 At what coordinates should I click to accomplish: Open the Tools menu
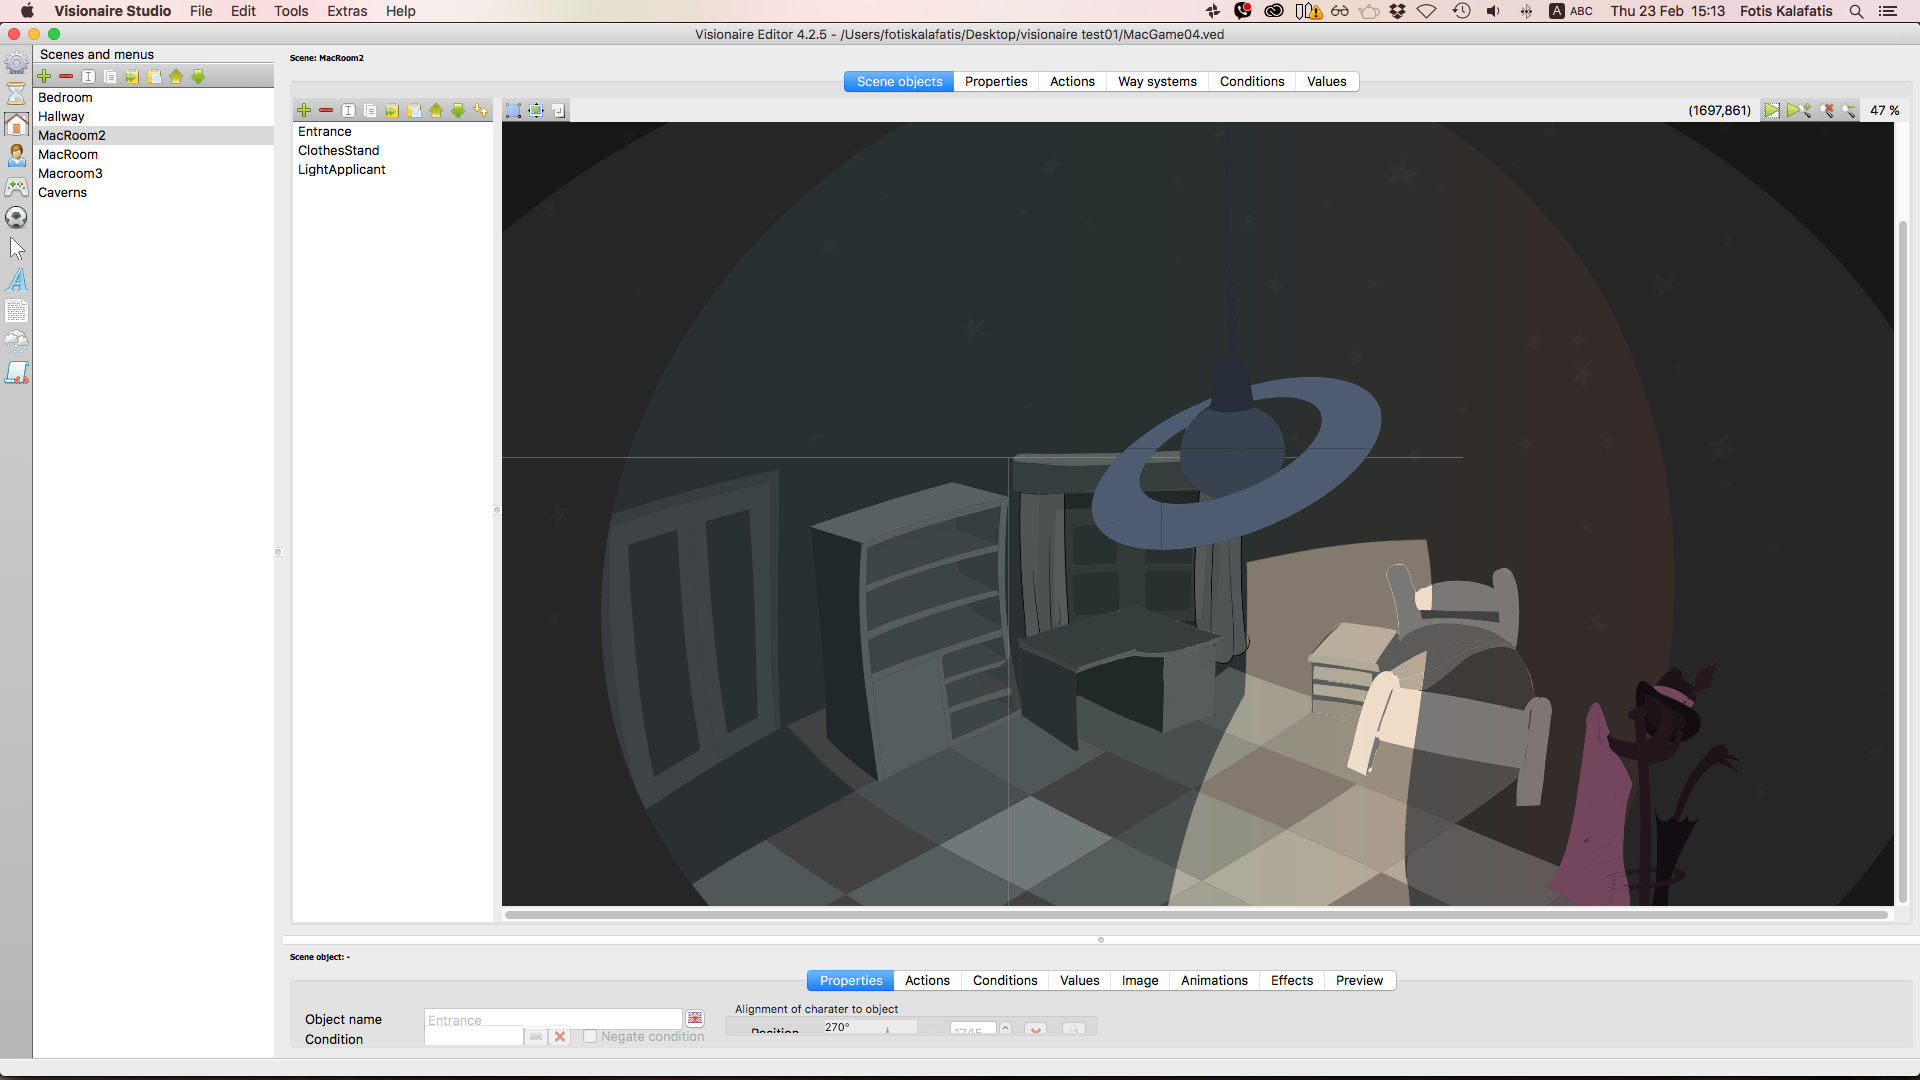tap(291, 11)
